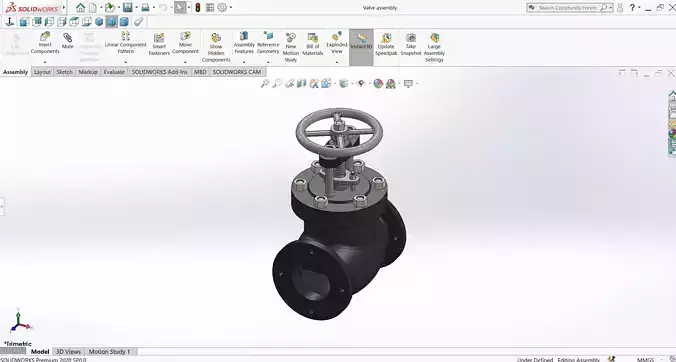The image size is (676, 362).
Task: Click the Insert Components tool
Action: pos(45,43)
